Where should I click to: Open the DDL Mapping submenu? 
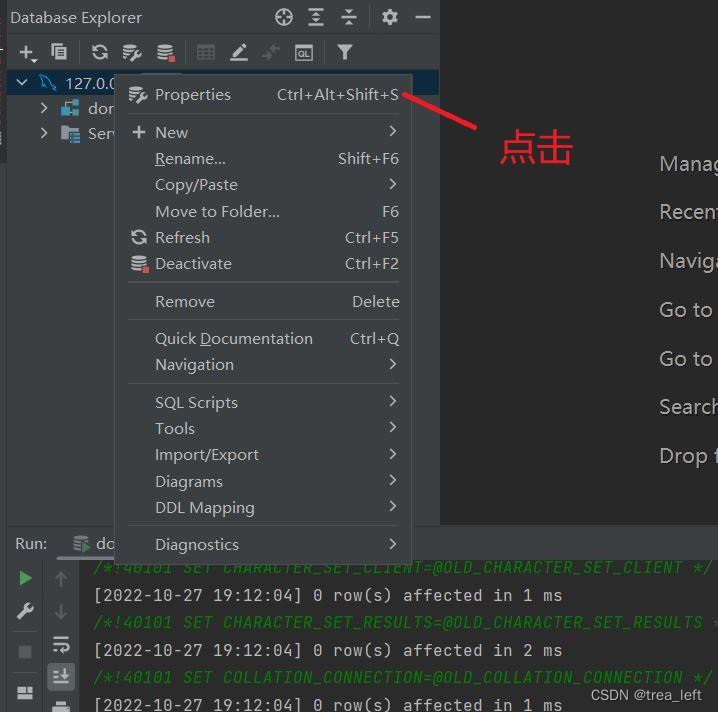pyautogui.click(x=263, y=507)
